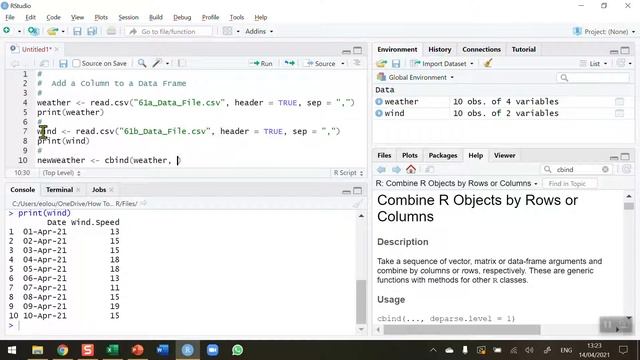
Task: Open the Import Dataset dropdown
Action: click(x=442, y=64)
